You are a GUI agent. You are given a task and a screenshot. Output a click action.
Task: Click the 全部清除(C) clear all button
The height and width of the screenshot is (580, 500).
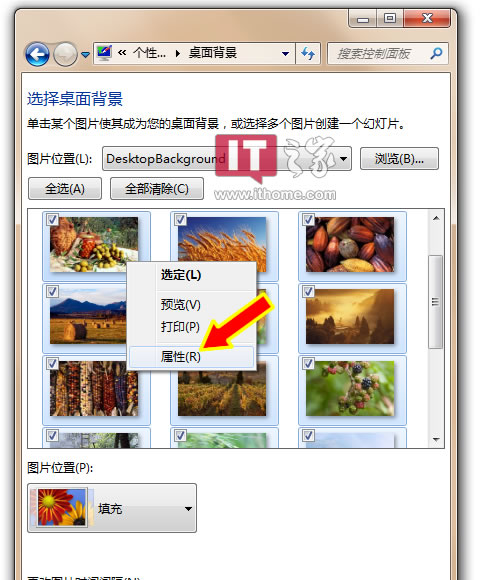pyautogui.click(x=157, y=189)
